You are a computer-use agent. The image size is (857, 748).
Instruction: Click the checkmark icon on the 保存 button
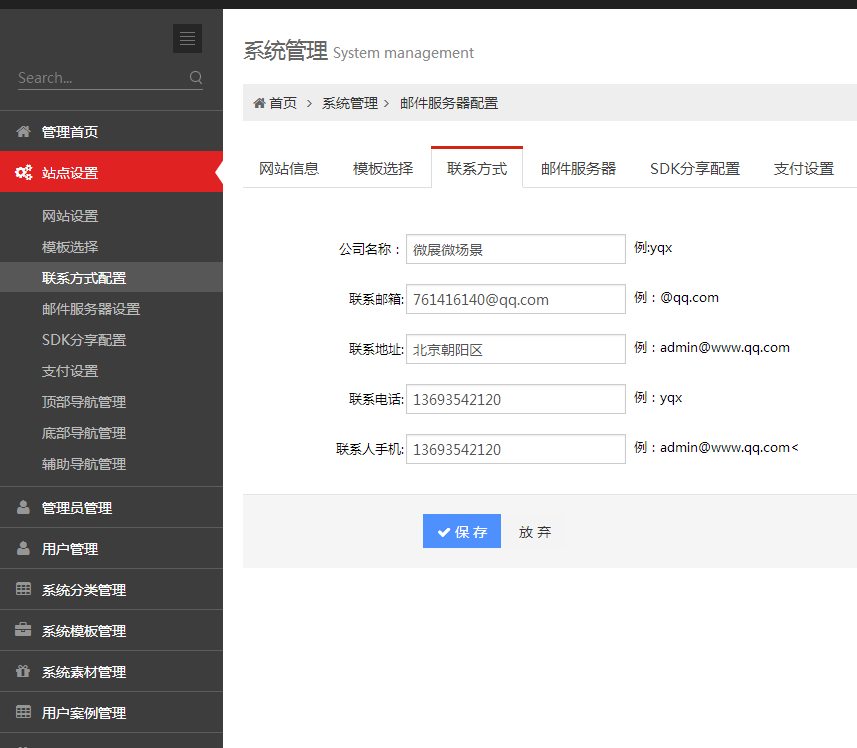(x=443, y=531)
